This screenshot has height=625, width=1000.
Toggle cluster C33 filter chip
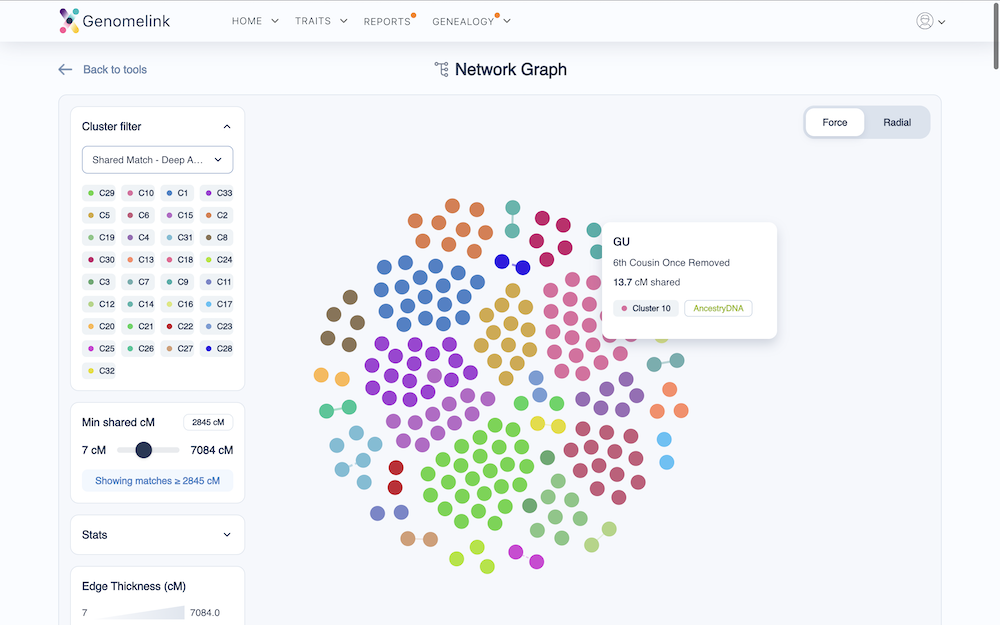click(217, 193)
